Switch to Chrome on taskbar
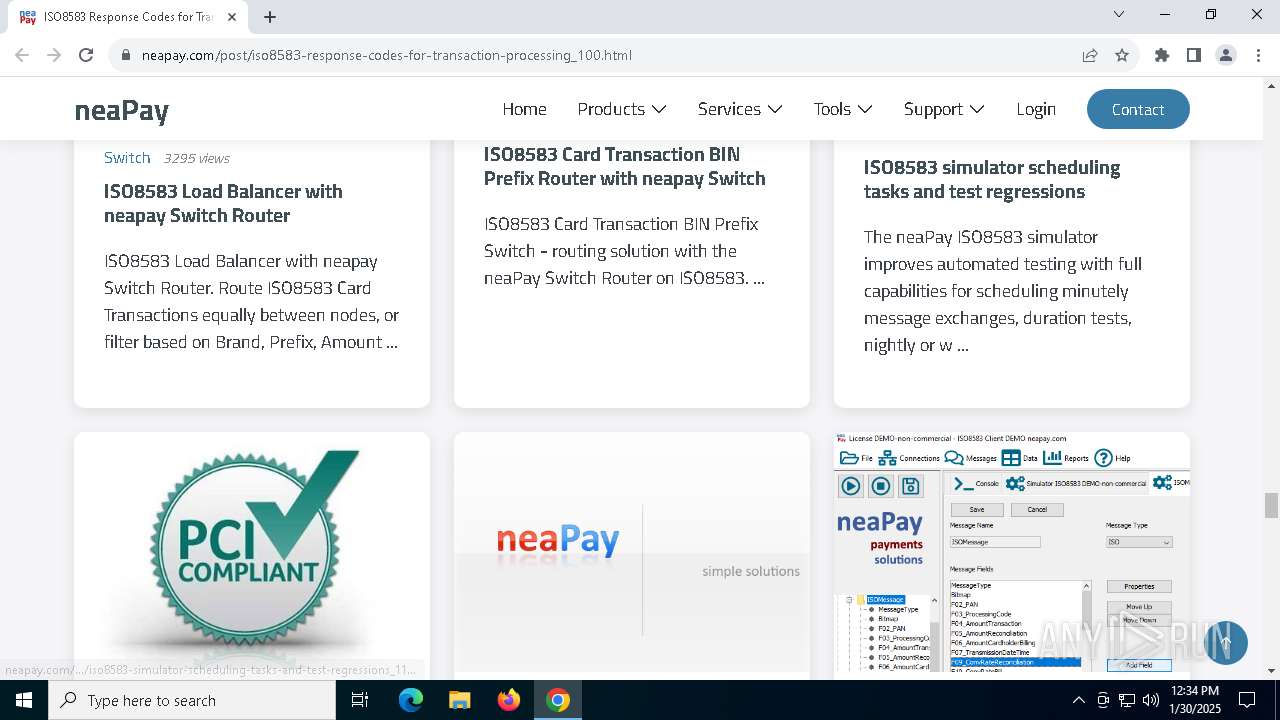 point(558,700)
